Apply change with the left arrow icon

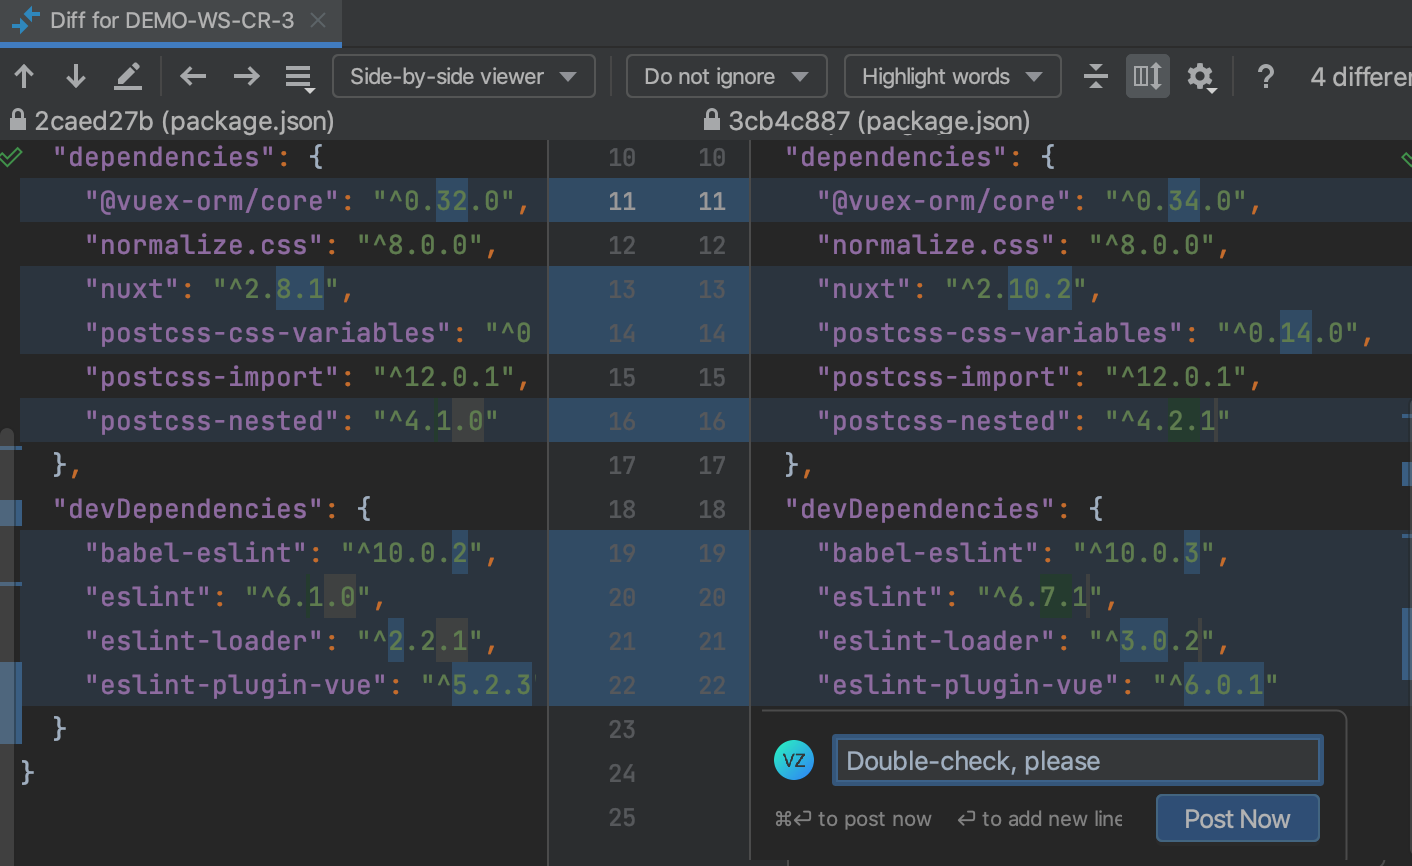pos(192,75)
